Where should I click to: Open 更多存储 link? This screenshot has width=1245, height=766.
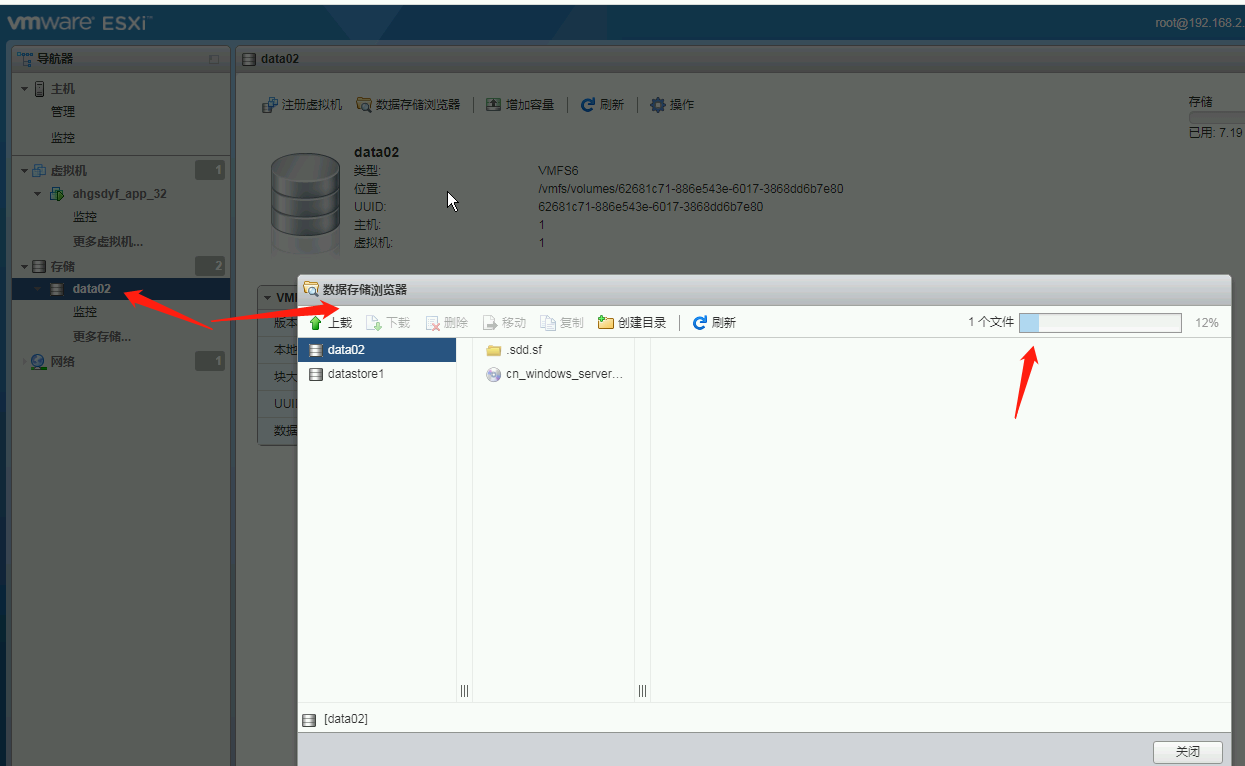coord(102,336)
